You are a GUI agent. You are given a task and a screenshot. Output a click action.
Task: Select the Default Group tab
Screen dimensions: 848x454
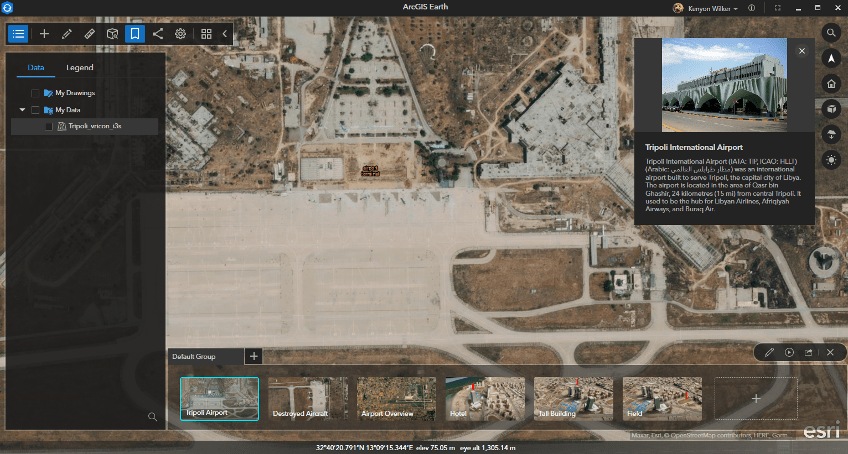206,357
